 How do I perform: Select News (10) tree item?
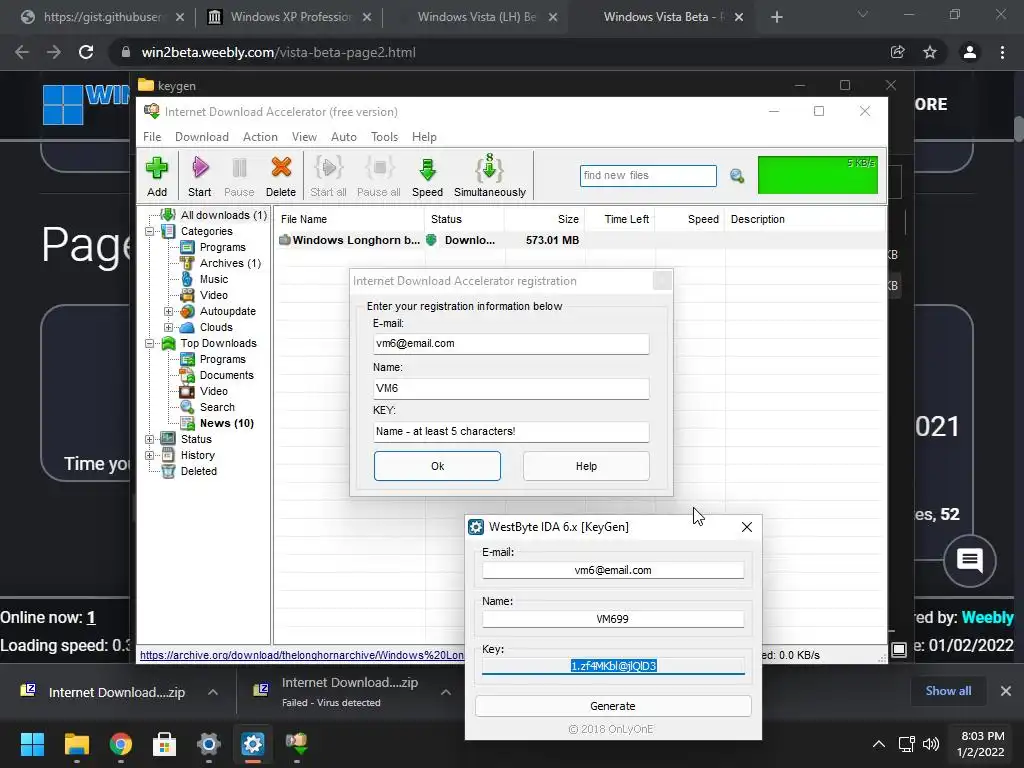pyautogui.click(x=227, y=423)
